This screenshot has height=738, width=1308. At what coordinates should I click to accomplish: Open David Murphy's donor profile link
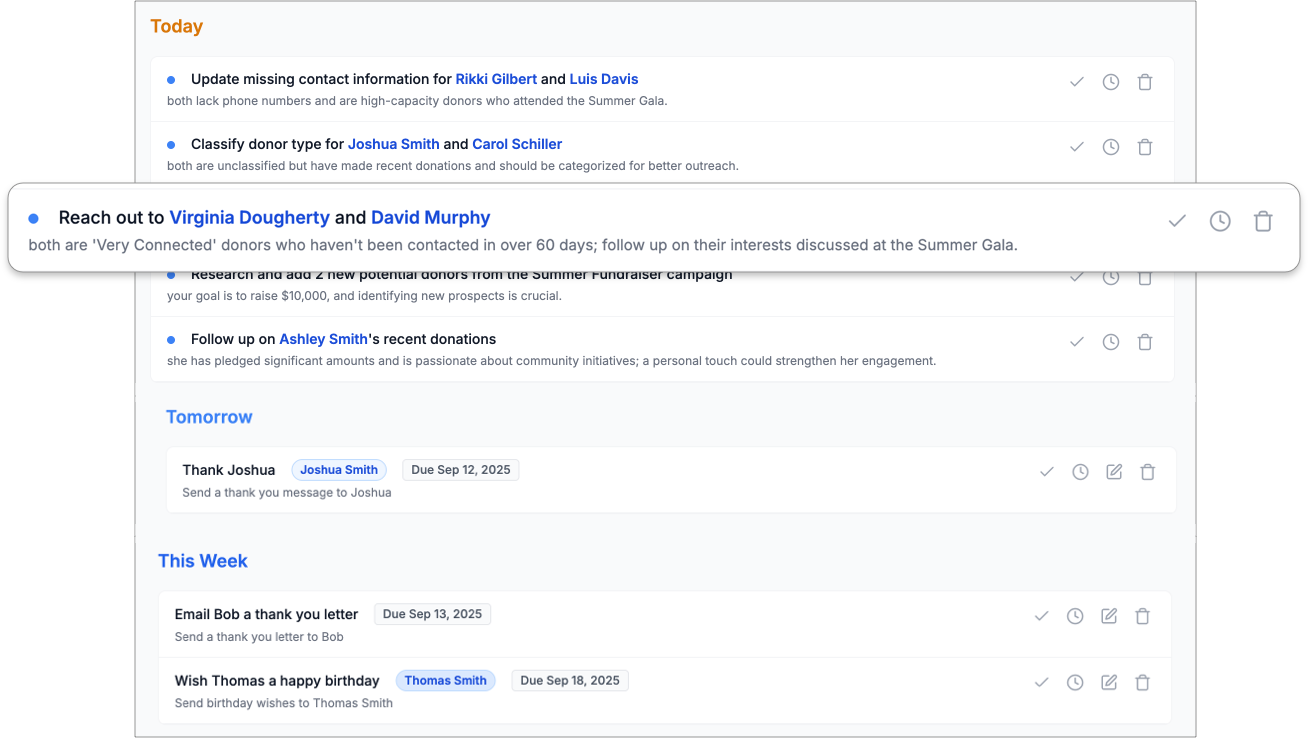coord(430,217)
